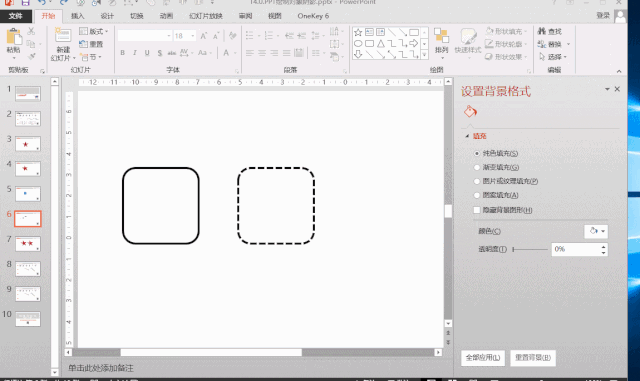Click the Justify alignment icon
This screenshot has height=381, width=640.
pyautogui.click(x=287, y=53)
